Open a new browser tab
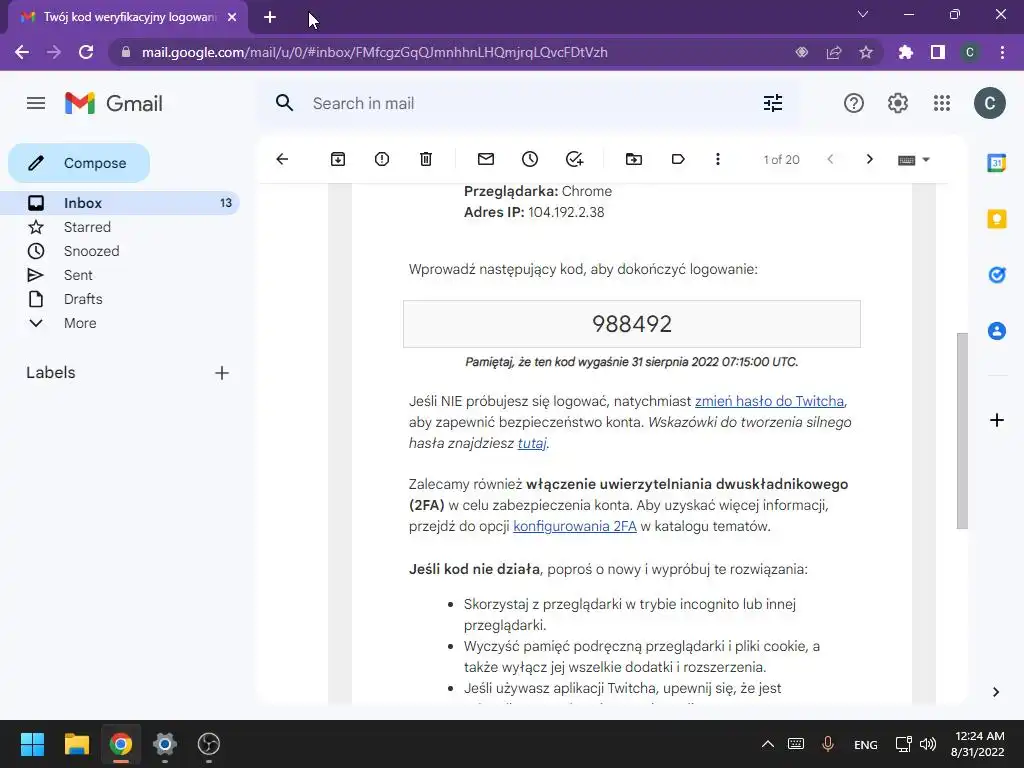 pyautogui.click(x=270, y=17)
